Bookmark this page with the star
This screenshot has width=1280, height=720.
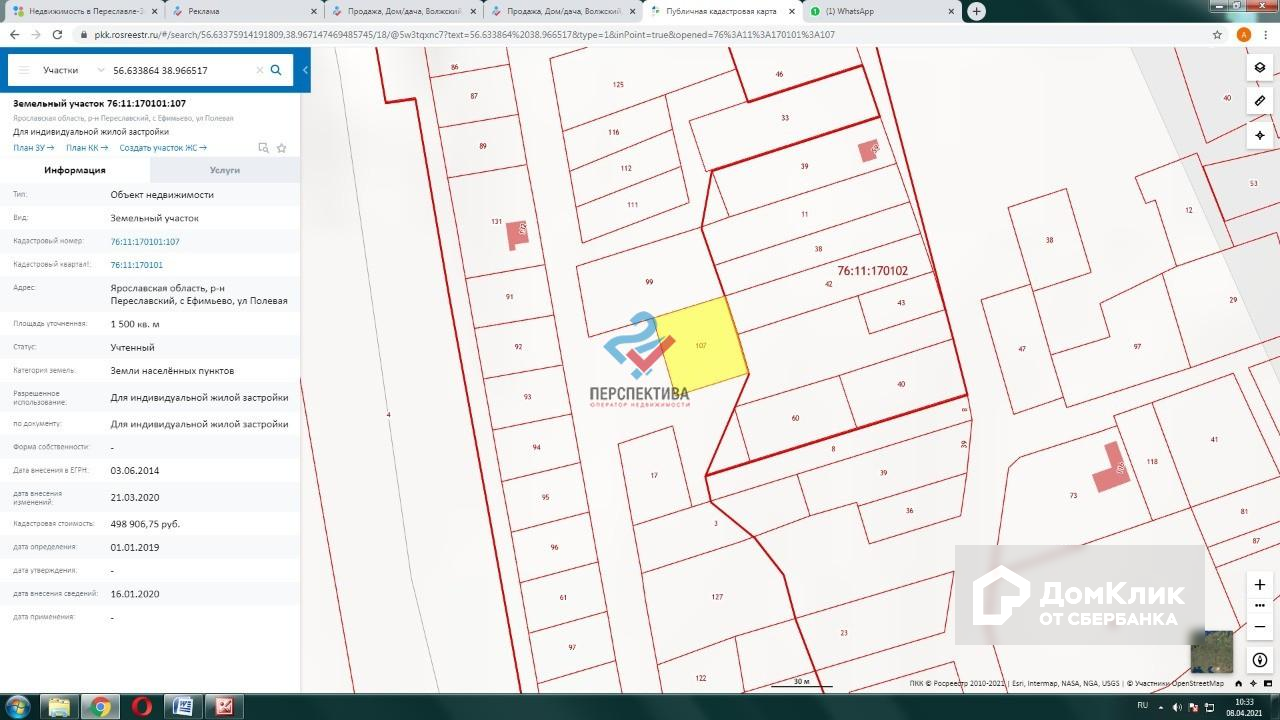click(1217, 34)
